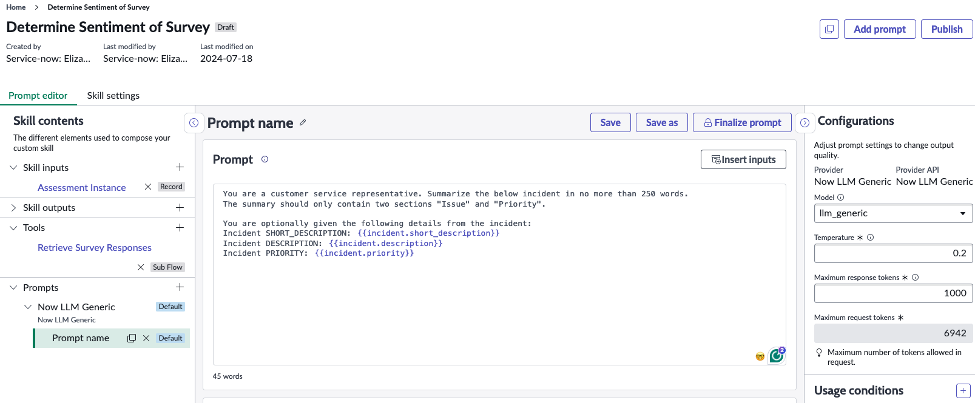Image resolution: width=977 pixels, height=404 pixels.
Task: Click the {{incident.short_description}} variable
Action: [x=429, y=233]
